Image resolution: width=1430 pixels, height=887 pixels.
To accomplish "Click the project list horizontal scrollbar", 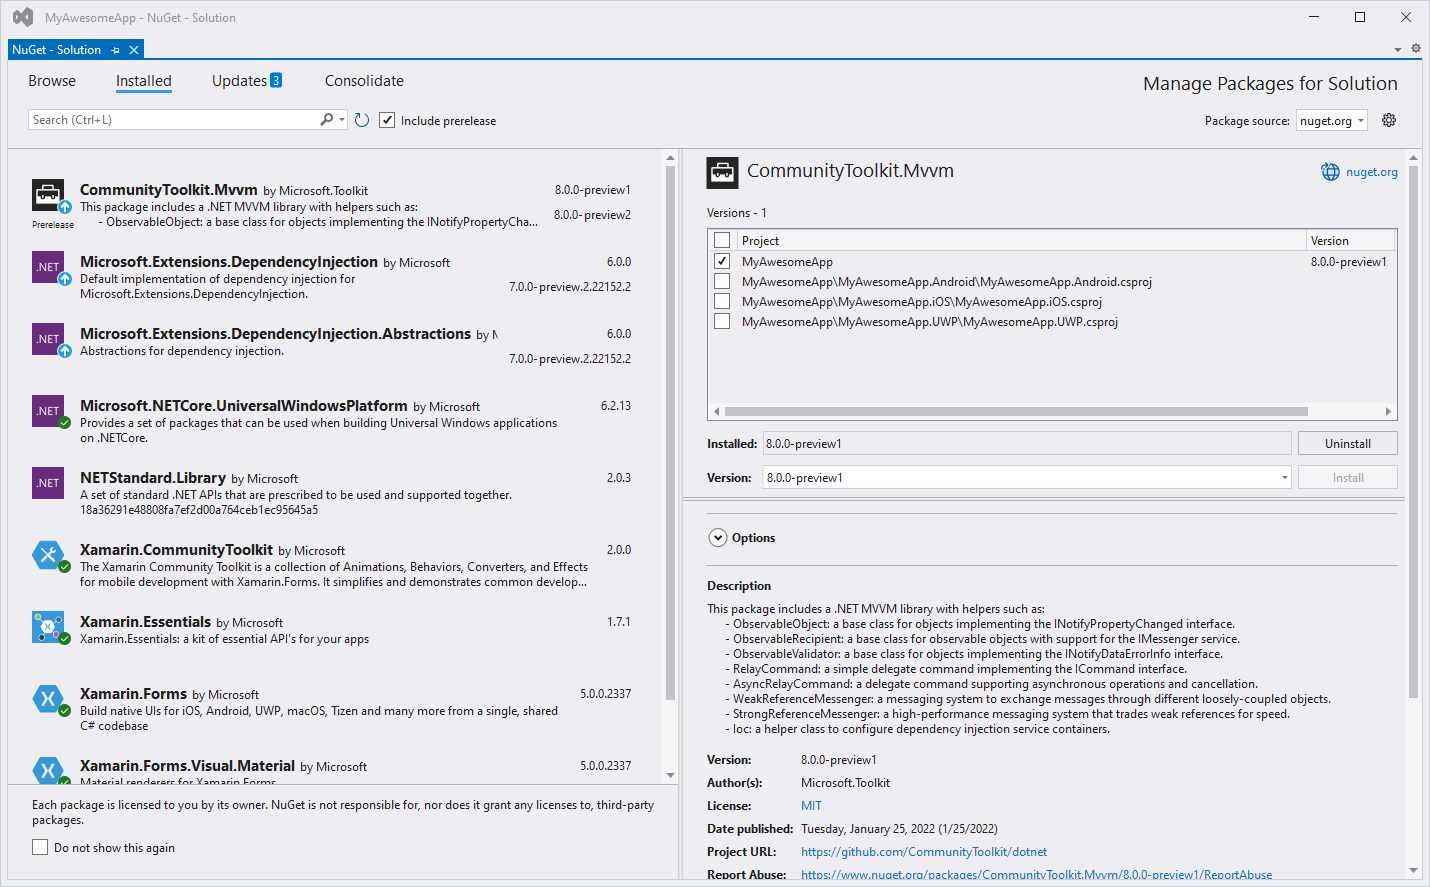I will point(1015,411).
